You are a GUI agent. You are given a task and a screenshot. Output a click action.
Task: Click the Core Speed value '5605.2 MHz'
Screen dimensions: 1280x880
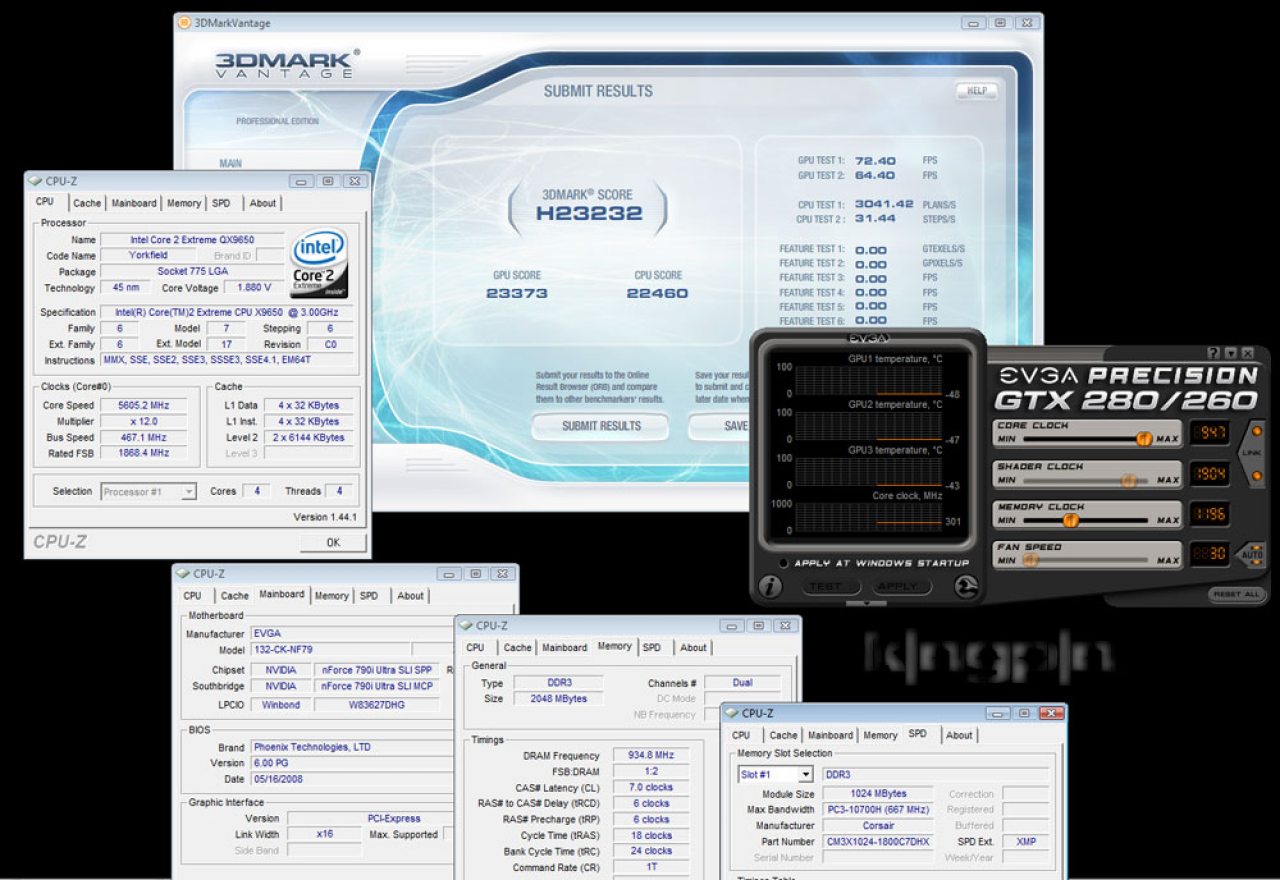point(143,405)
